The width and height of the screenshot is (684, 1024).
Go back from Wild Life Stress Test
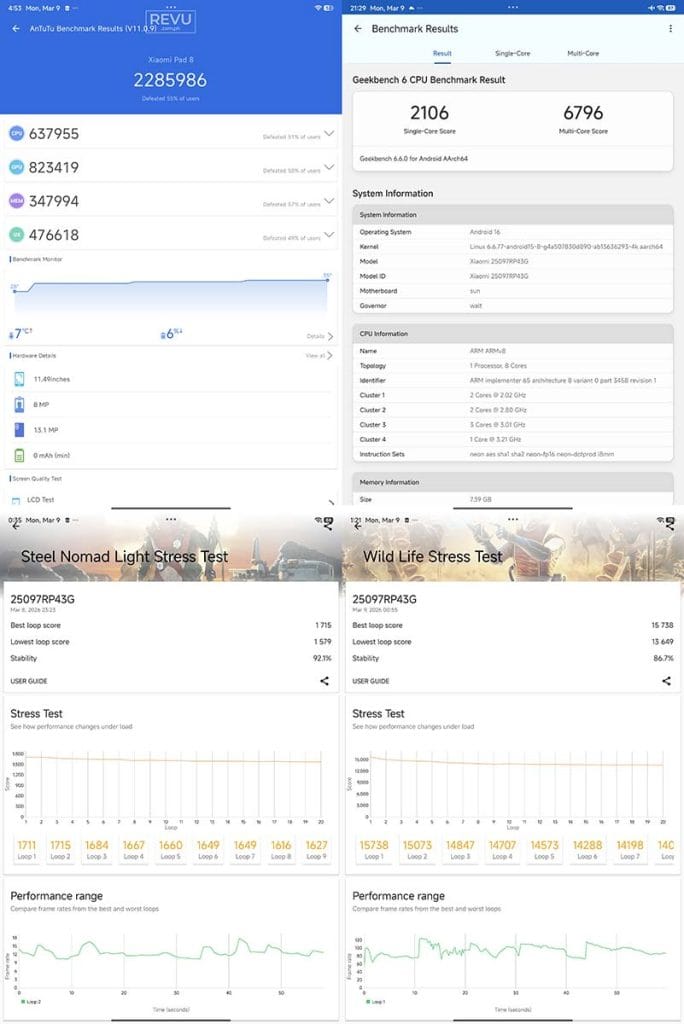[357, 526]
